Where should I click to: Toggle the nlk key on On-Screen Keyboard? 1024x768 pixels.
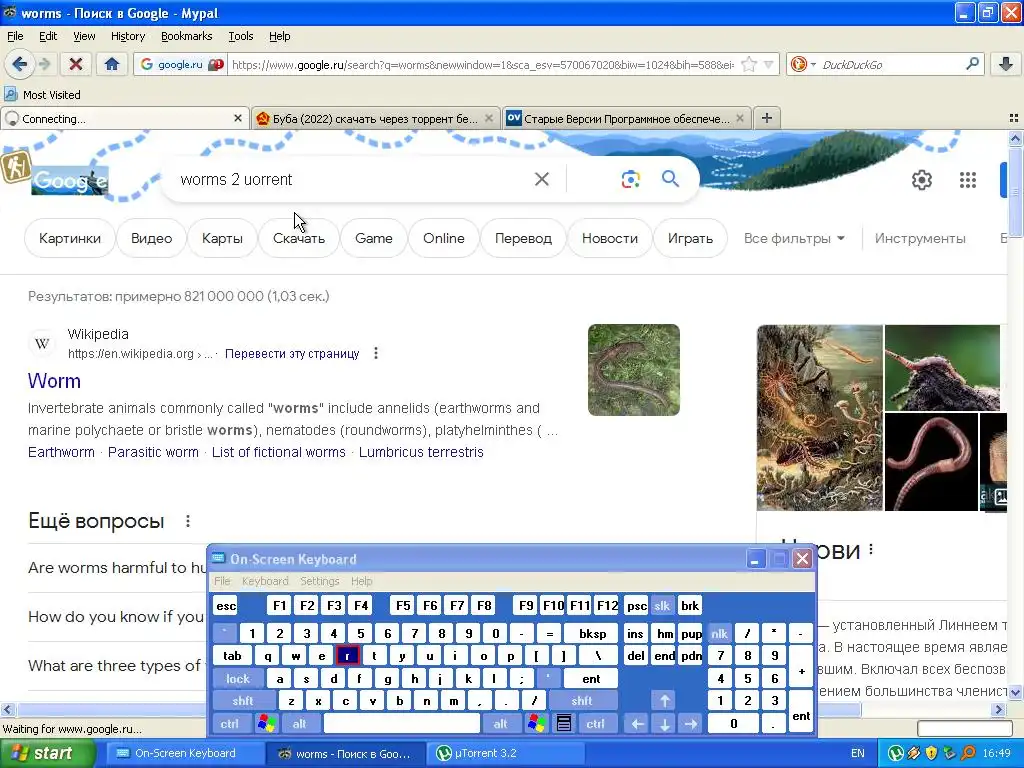pyautogui.click(x=719, y=633)
